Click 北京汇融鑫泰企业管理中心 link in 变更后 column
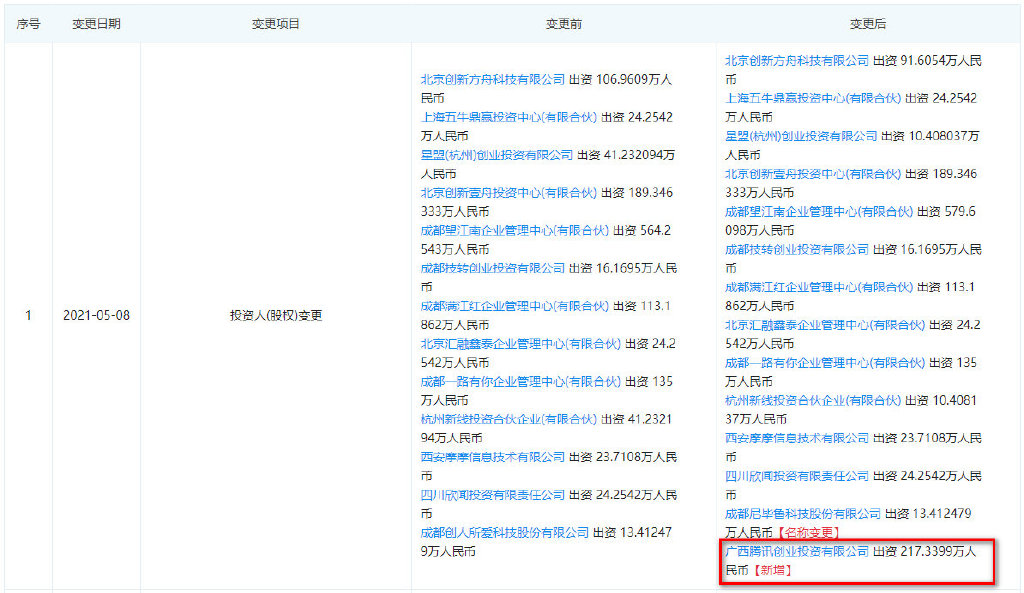 coord(825,325)
